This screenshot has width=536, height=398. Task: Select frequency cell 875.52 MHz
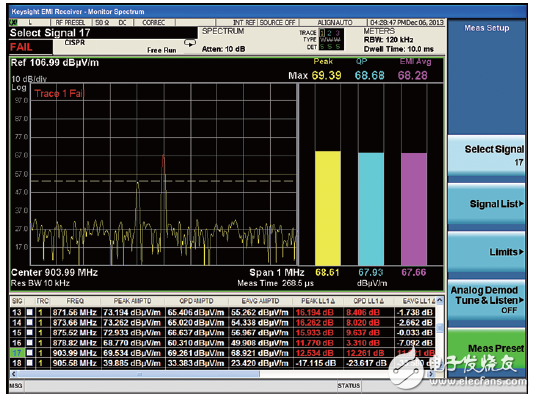(75, 333)
